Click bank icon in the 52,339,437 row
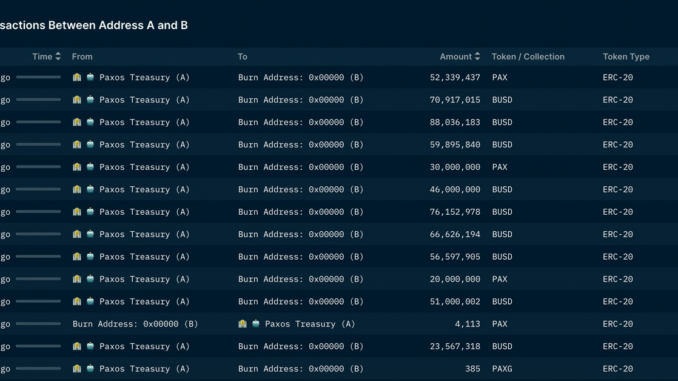The width and height of the screenshot is (678, 381). (77, 77)
